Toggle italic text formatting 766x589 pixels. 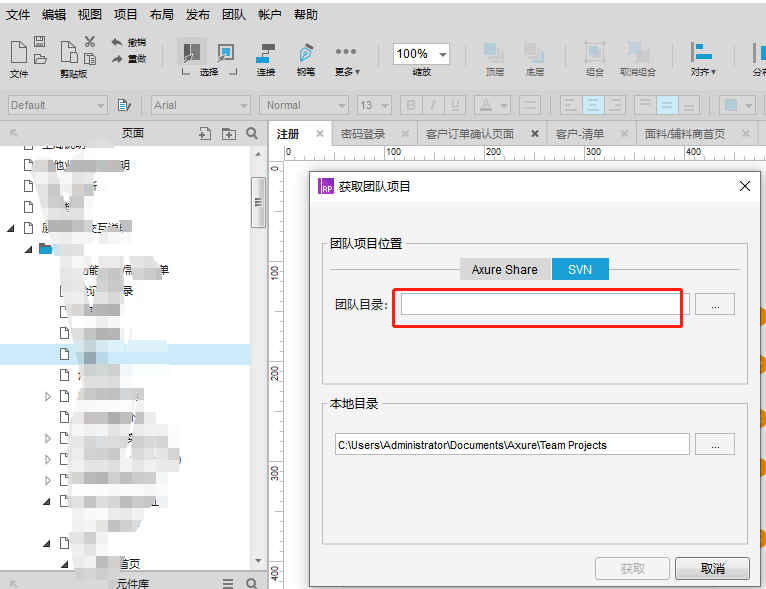pos(434,105)
